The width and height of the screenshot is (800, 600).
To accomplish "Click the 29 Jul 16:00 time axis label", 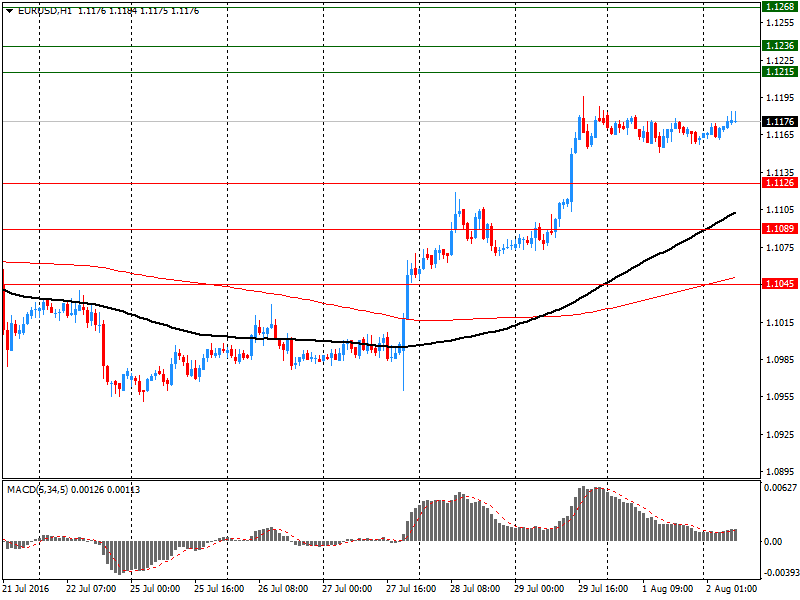I will click(603, 589).
